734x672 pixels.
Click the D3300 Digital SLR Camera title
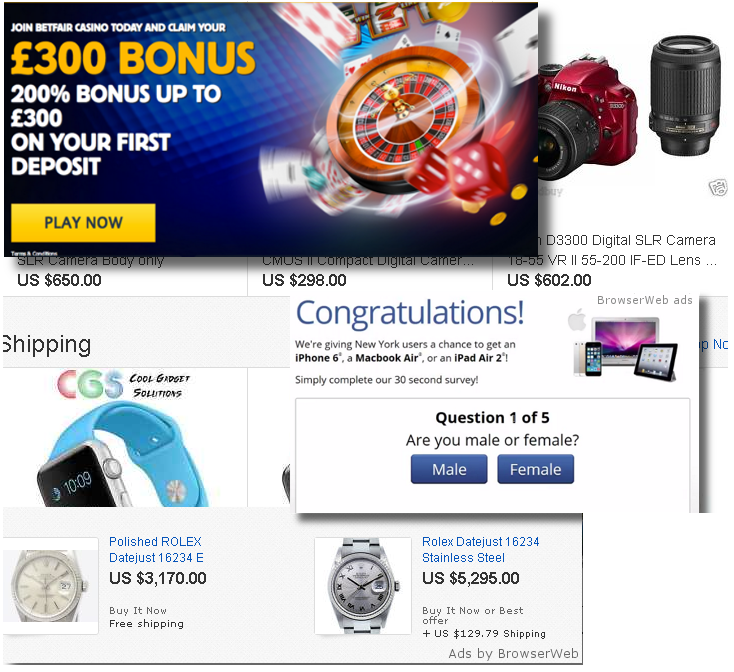(630, 240)
